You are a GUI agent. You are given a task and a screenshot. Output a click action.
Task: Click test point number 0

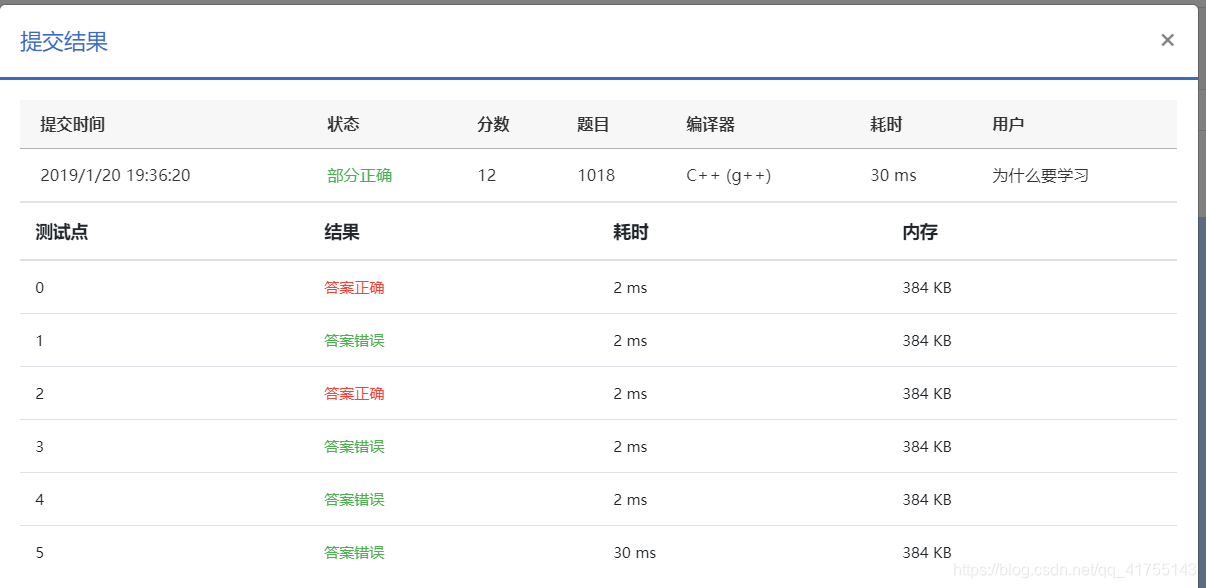40,288
